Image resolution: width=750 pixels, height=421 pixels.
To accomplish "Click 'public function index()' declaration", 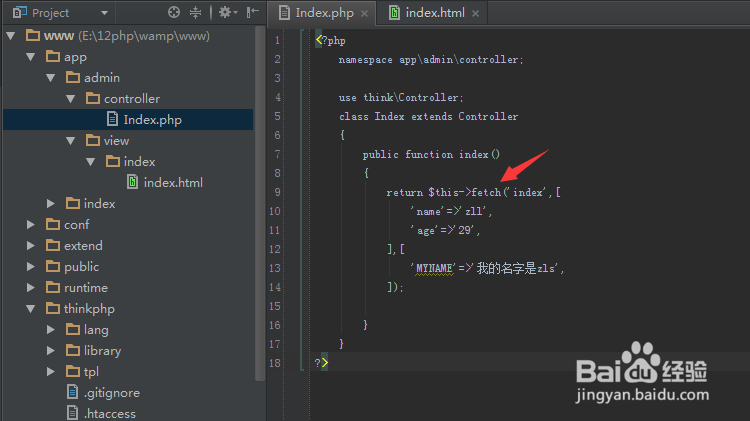I will [x=431, y=155].
